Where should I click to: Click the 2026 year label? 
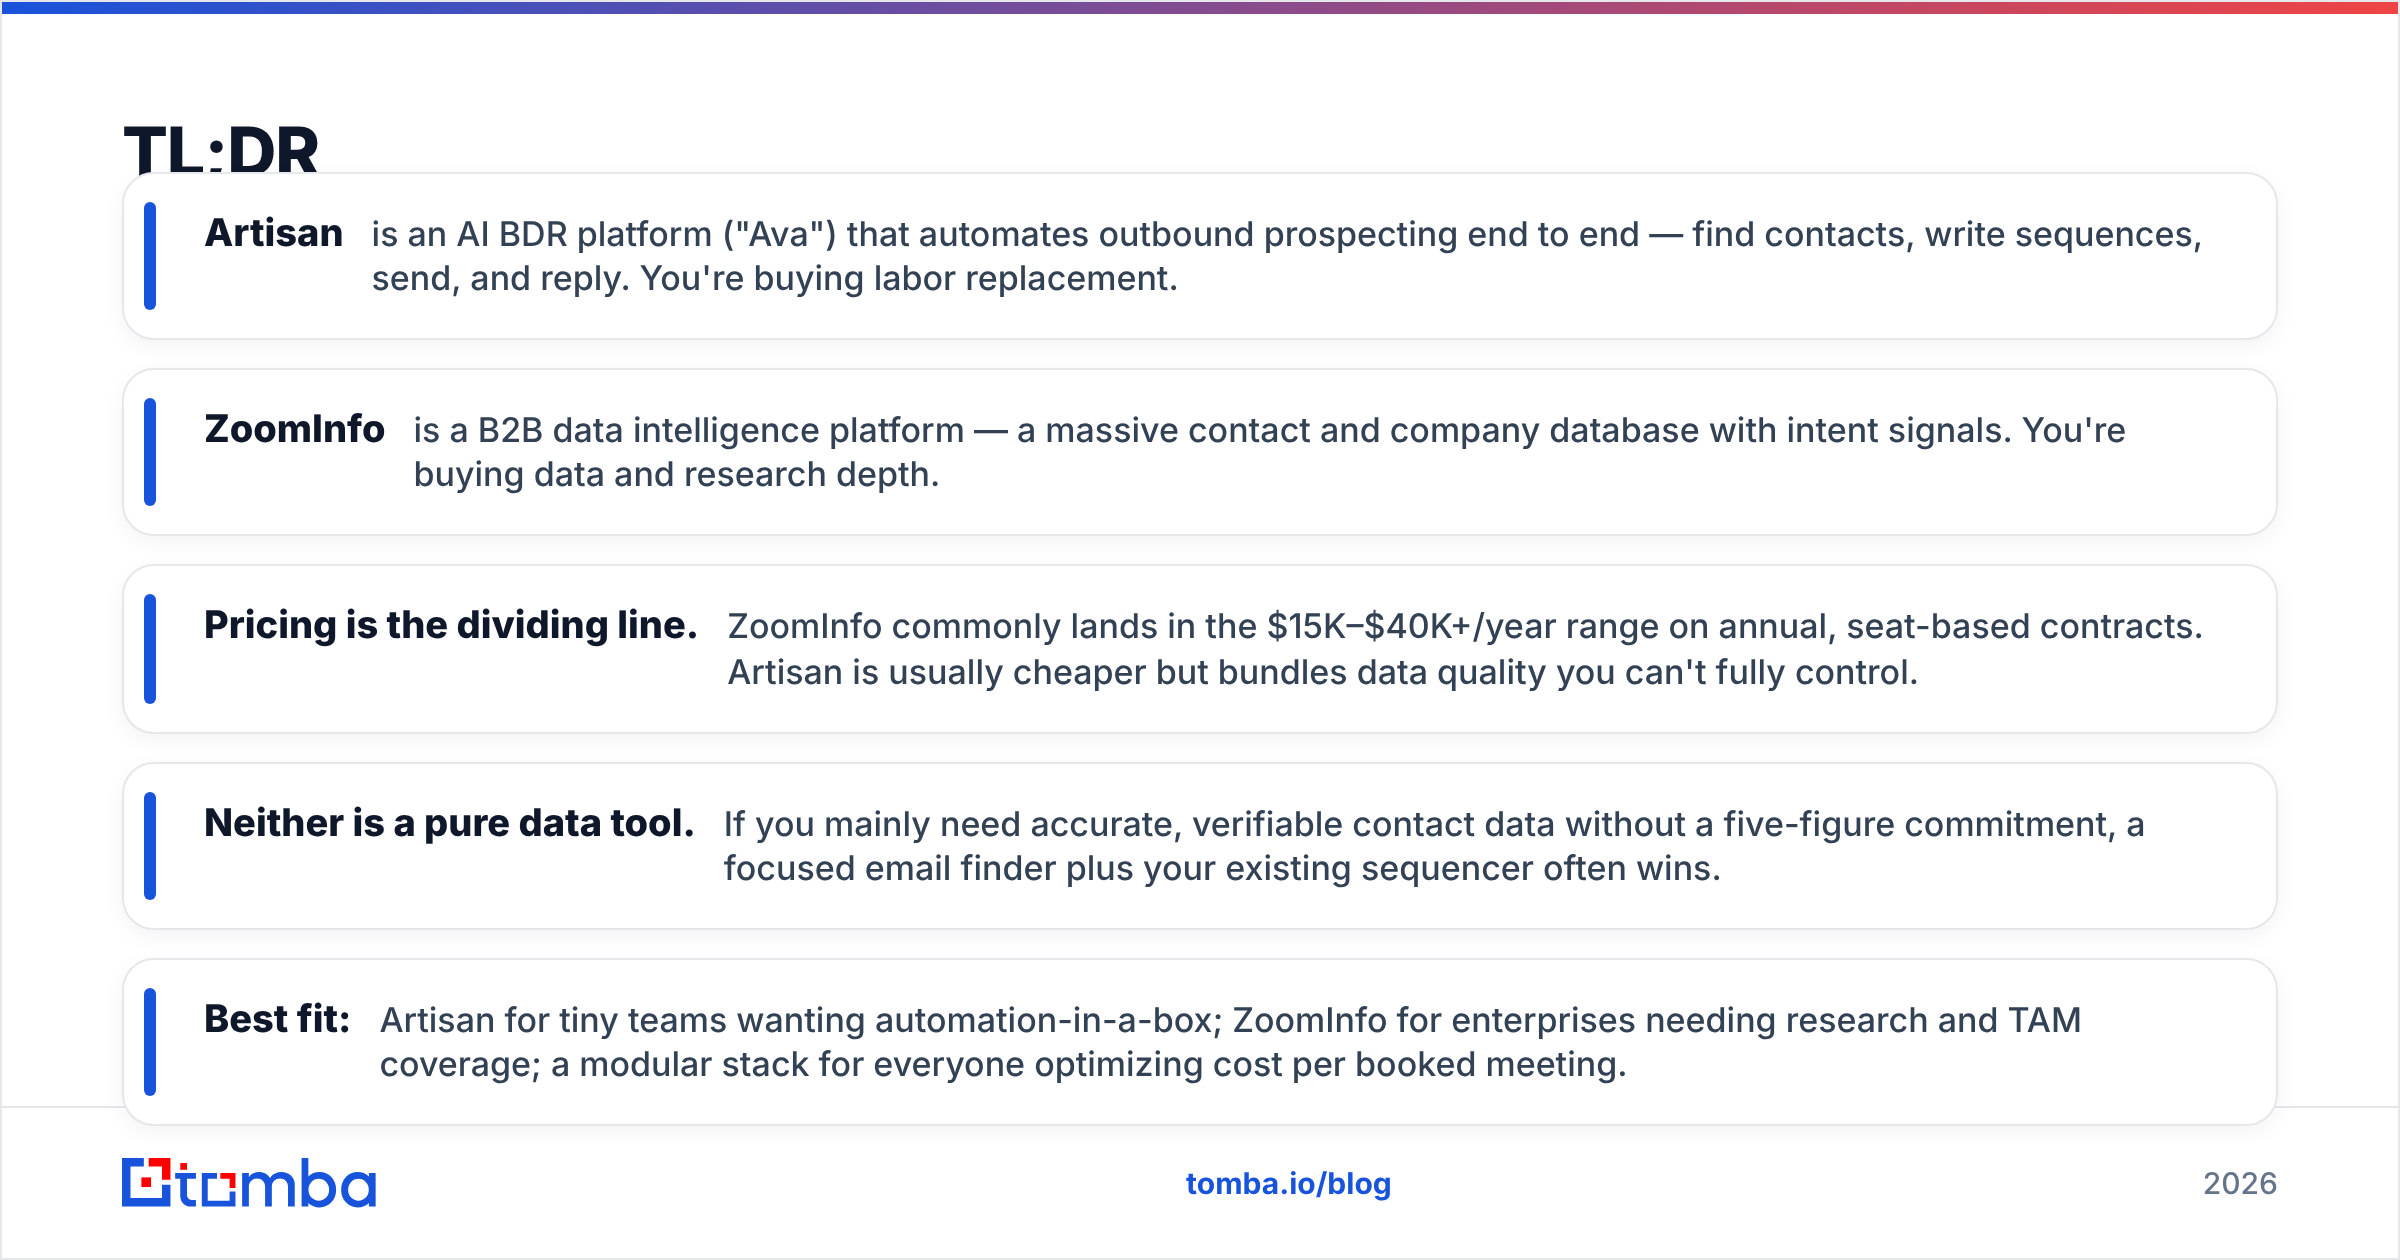(x=2240, y=1184)
